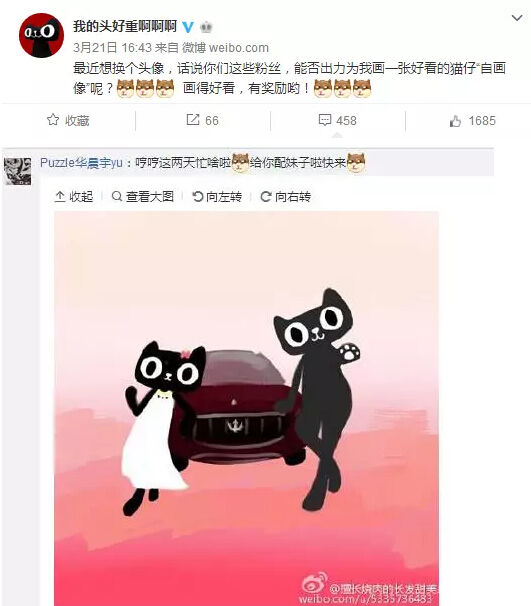Repost using the share icon
The height and width of the screenshot is (606, 531).
click(192, 120)
